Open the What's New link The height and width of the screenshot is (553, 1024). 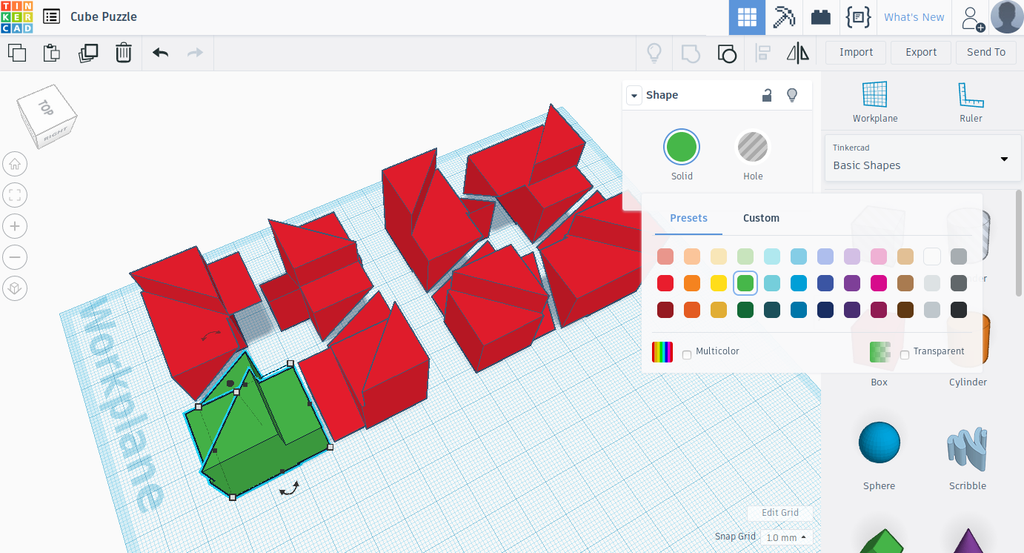(x=914, y=17)
